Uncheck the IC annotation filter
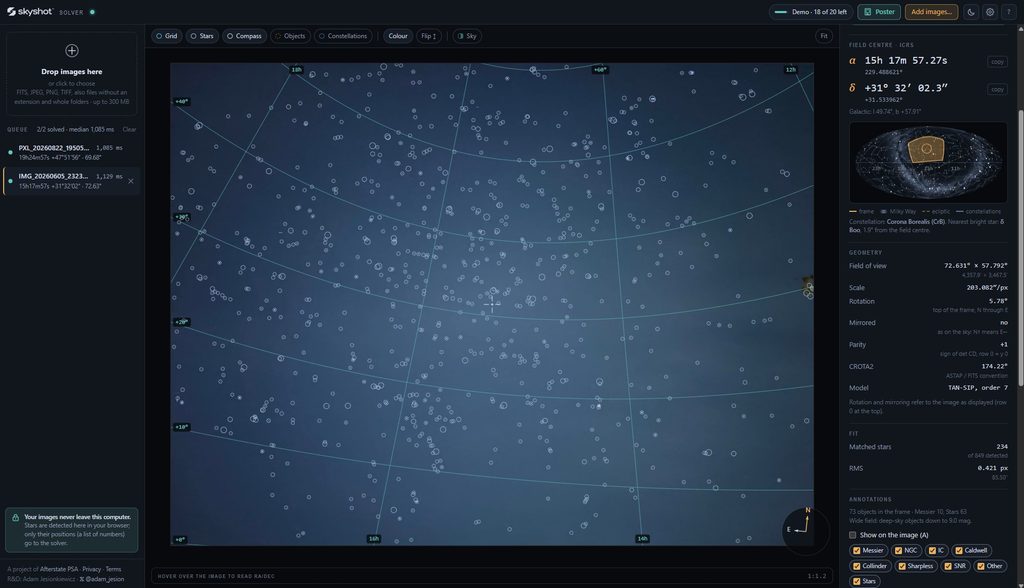Viewport: 1024px width, 588px height. (x=936, y=550)
